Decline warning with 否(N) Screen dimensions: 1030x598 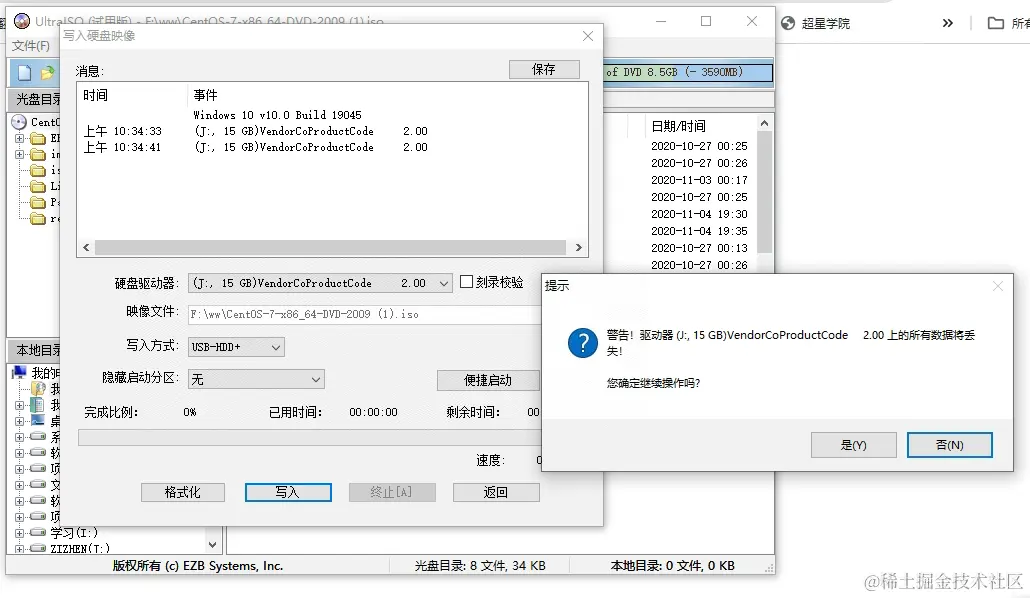coord(949,445)
